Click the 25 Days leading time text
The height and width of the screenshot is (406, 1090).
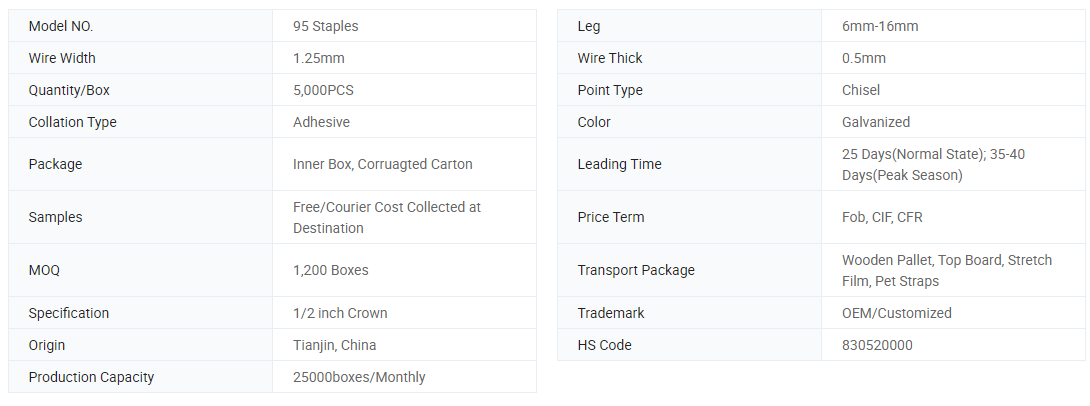[933, 165]
